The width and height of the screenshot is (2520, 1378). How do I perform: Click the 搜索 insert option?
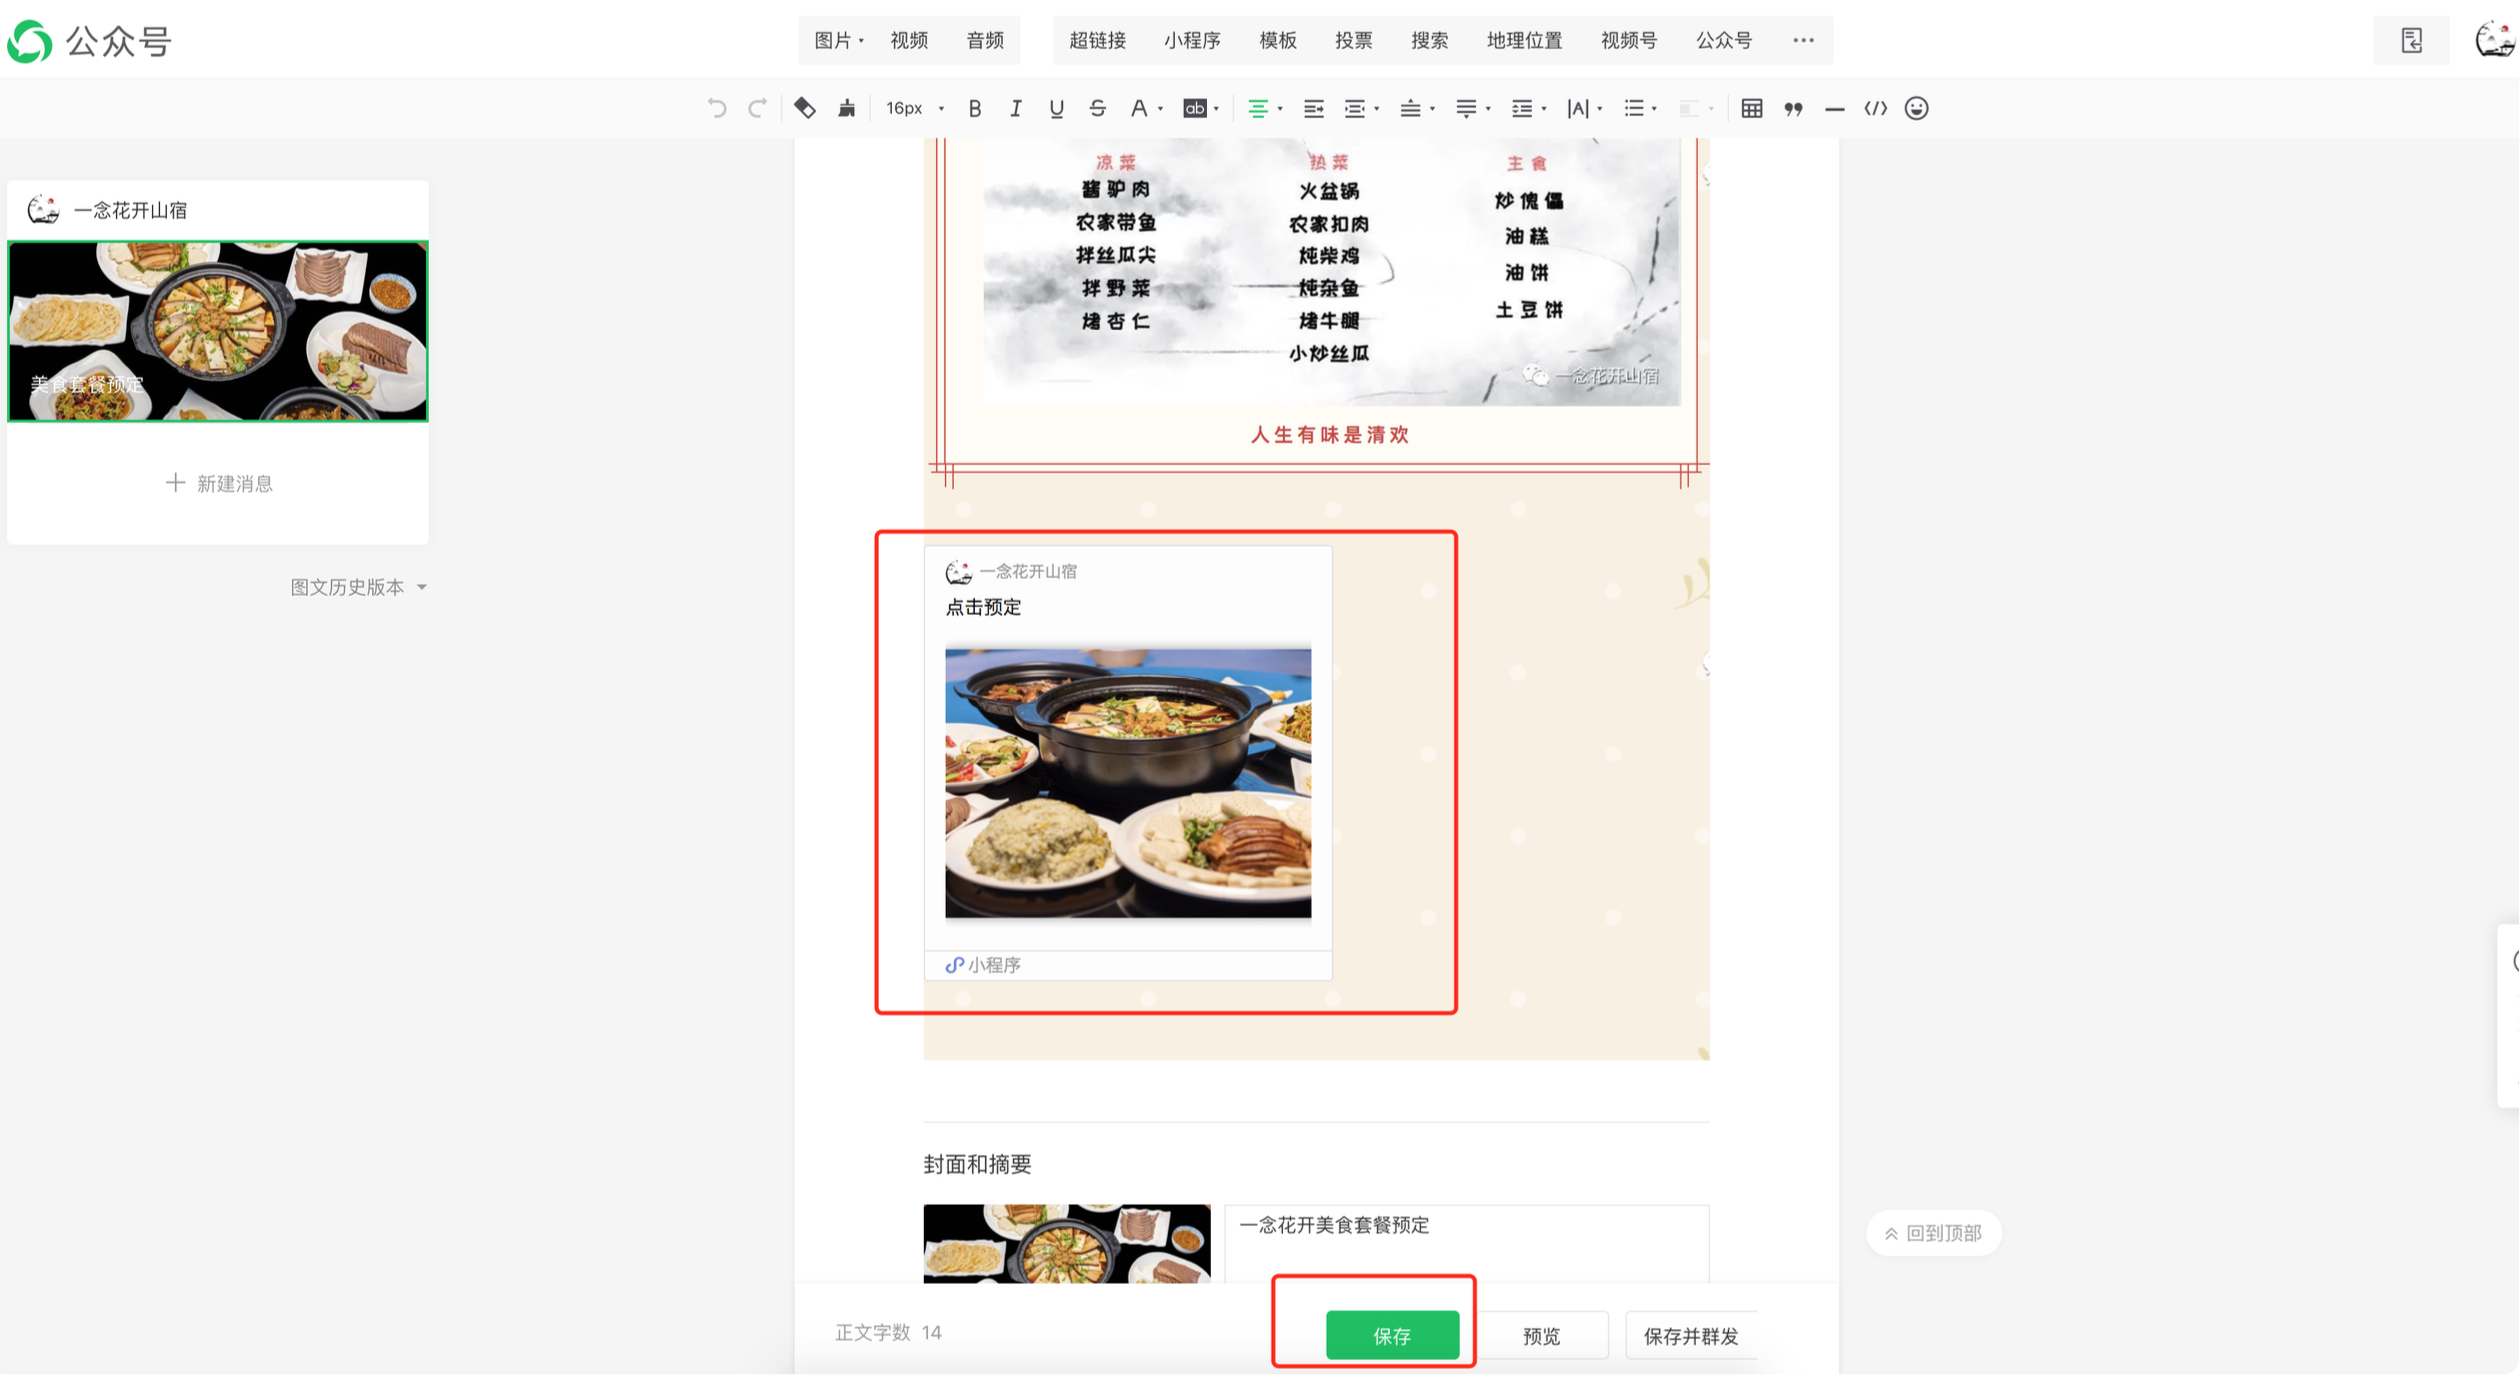click(x=1430, y=40)
